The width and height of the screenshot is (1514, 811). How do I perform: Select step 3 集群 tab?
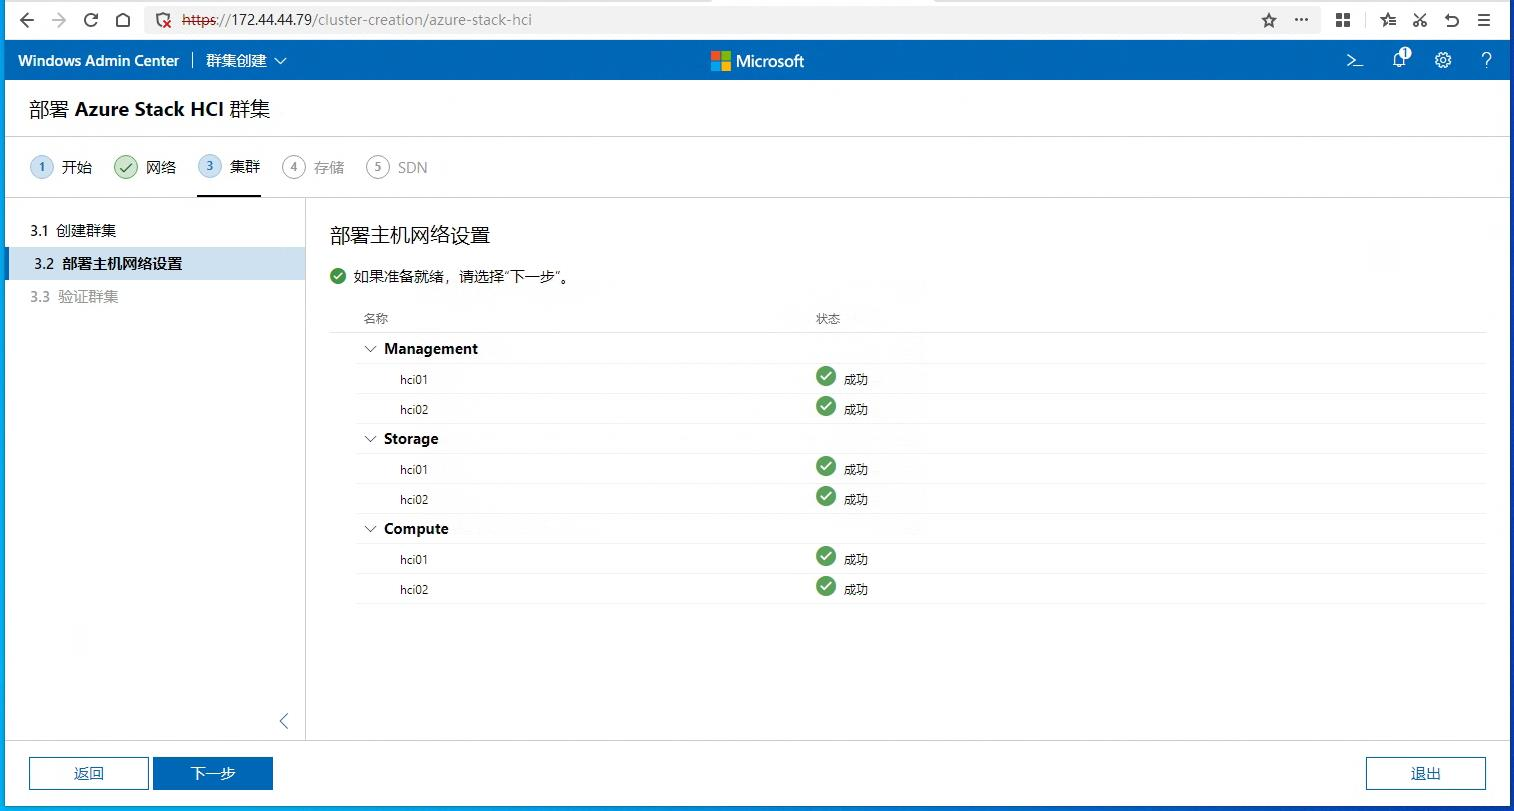(229, 167)
